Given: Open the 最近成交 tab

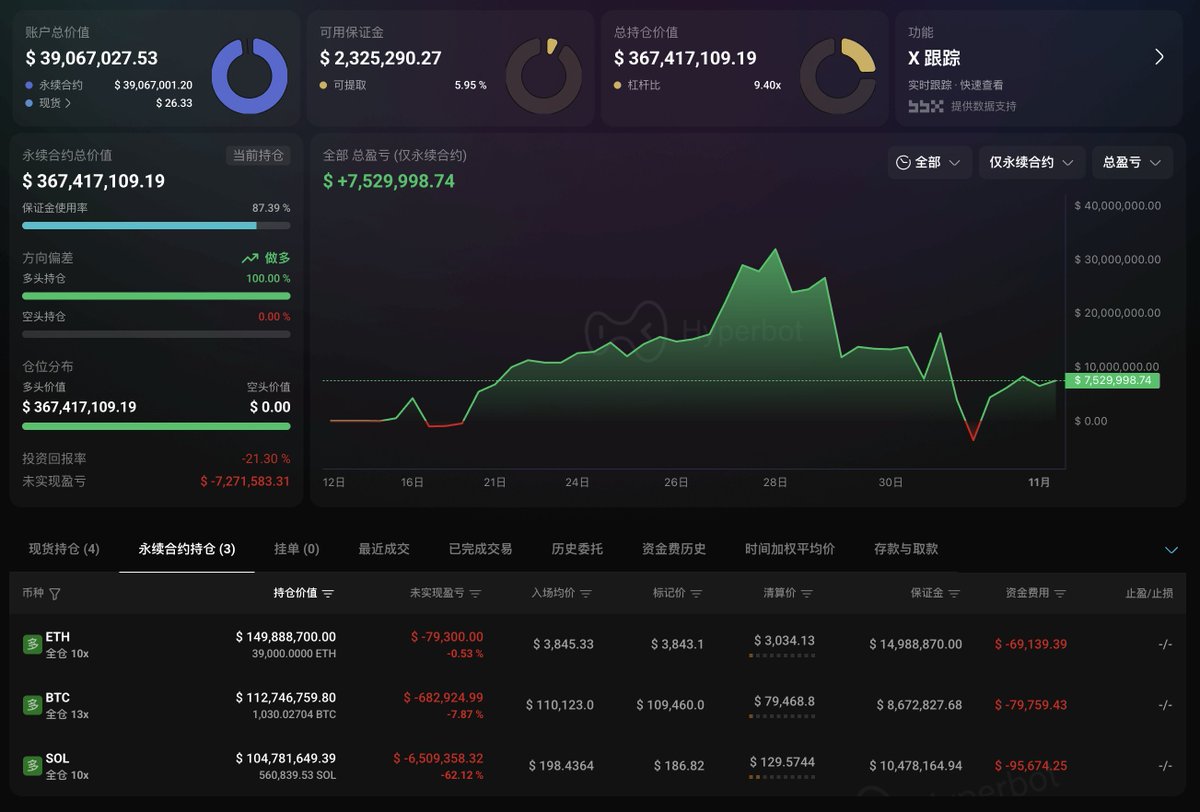Looking at the screenshot, I should 384,549.
